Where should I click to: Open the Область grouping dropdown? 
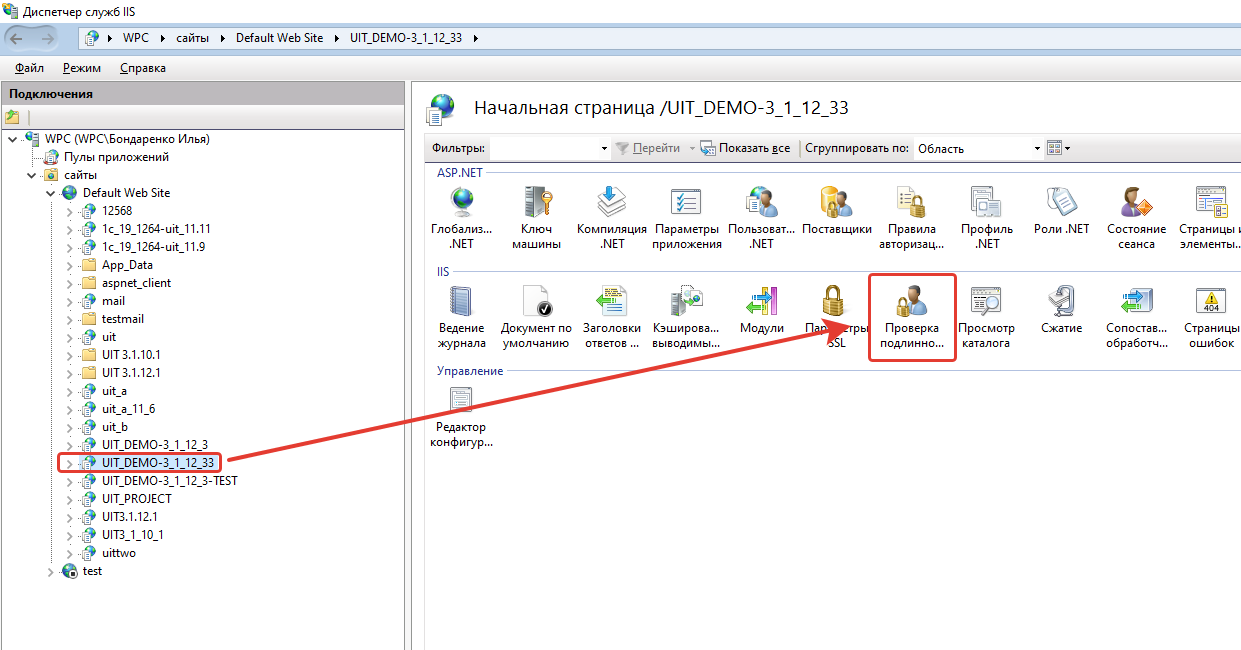coord(1036,149)
